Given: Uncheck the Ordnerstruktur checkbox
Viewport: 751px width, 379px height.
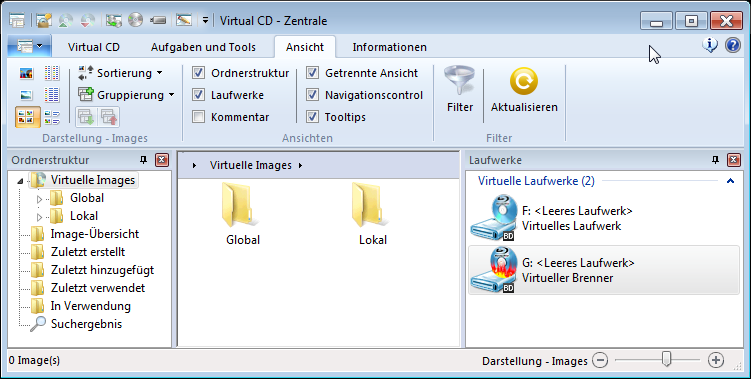Looking at the screenshot, I should click(198, 73).
